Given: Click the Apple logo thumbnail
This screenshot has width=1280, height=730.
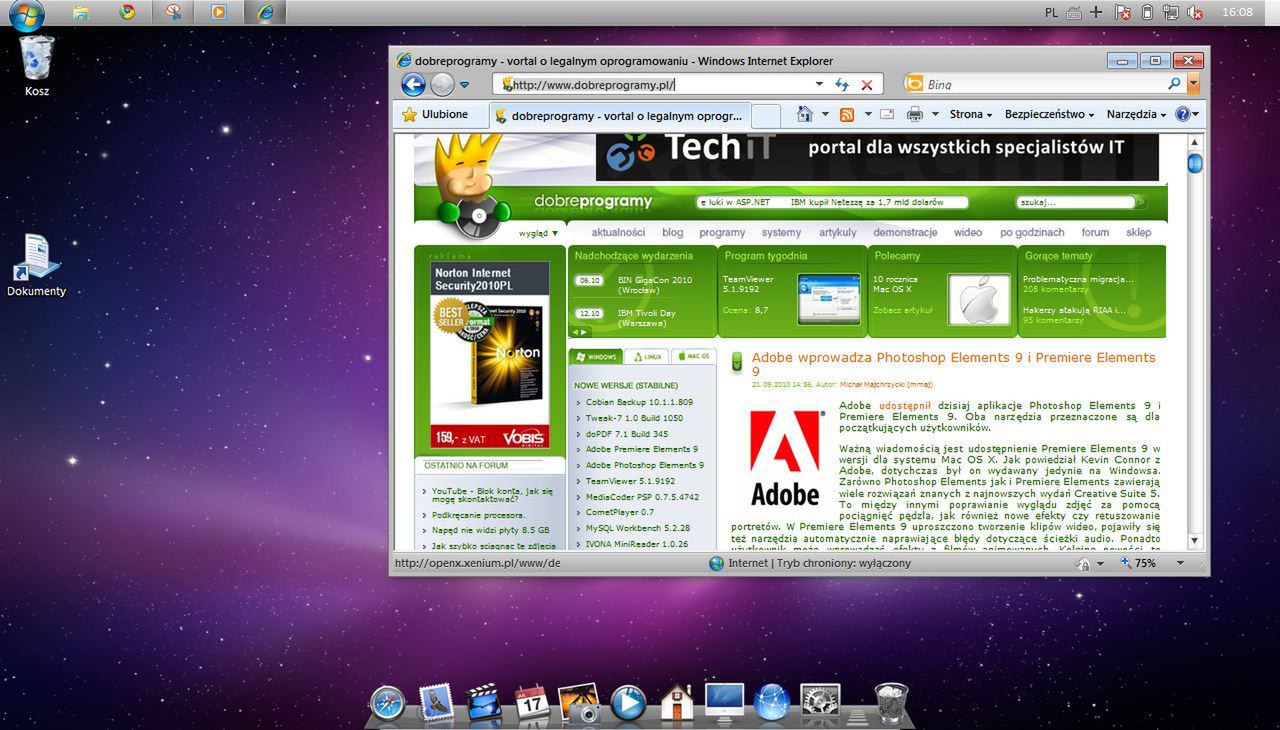Looking at the screenshot, I should tap(979, 299).
